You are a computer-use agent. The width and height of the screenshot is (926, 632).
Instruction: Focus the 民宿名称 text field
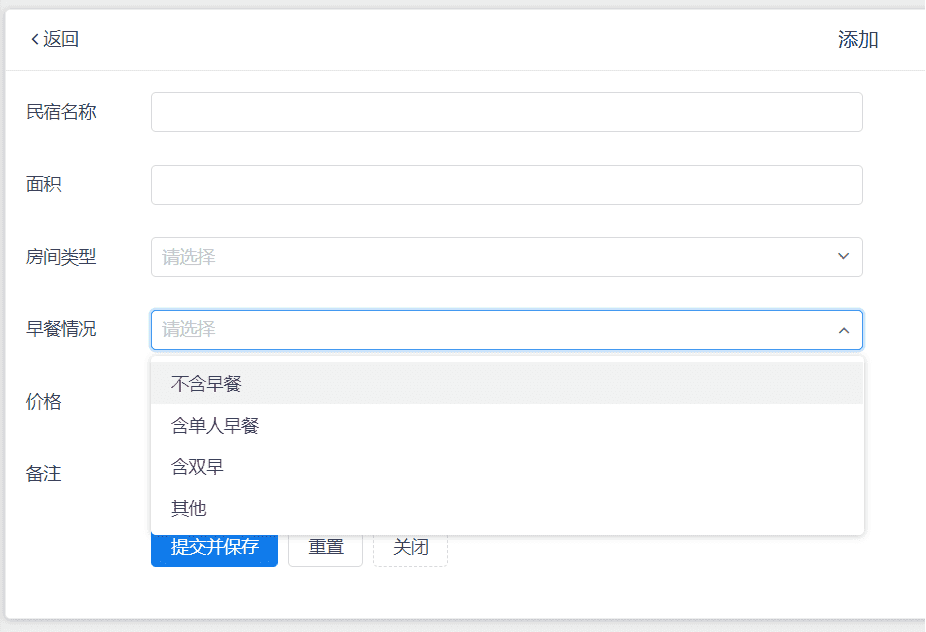tap(506, 112)
